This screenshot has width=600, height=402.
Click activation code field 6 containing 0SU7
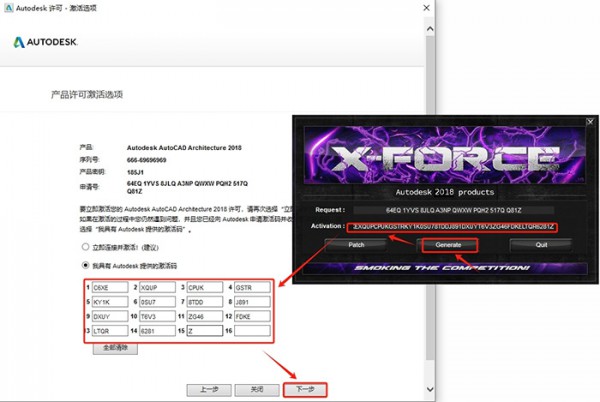tap(157, 302)
